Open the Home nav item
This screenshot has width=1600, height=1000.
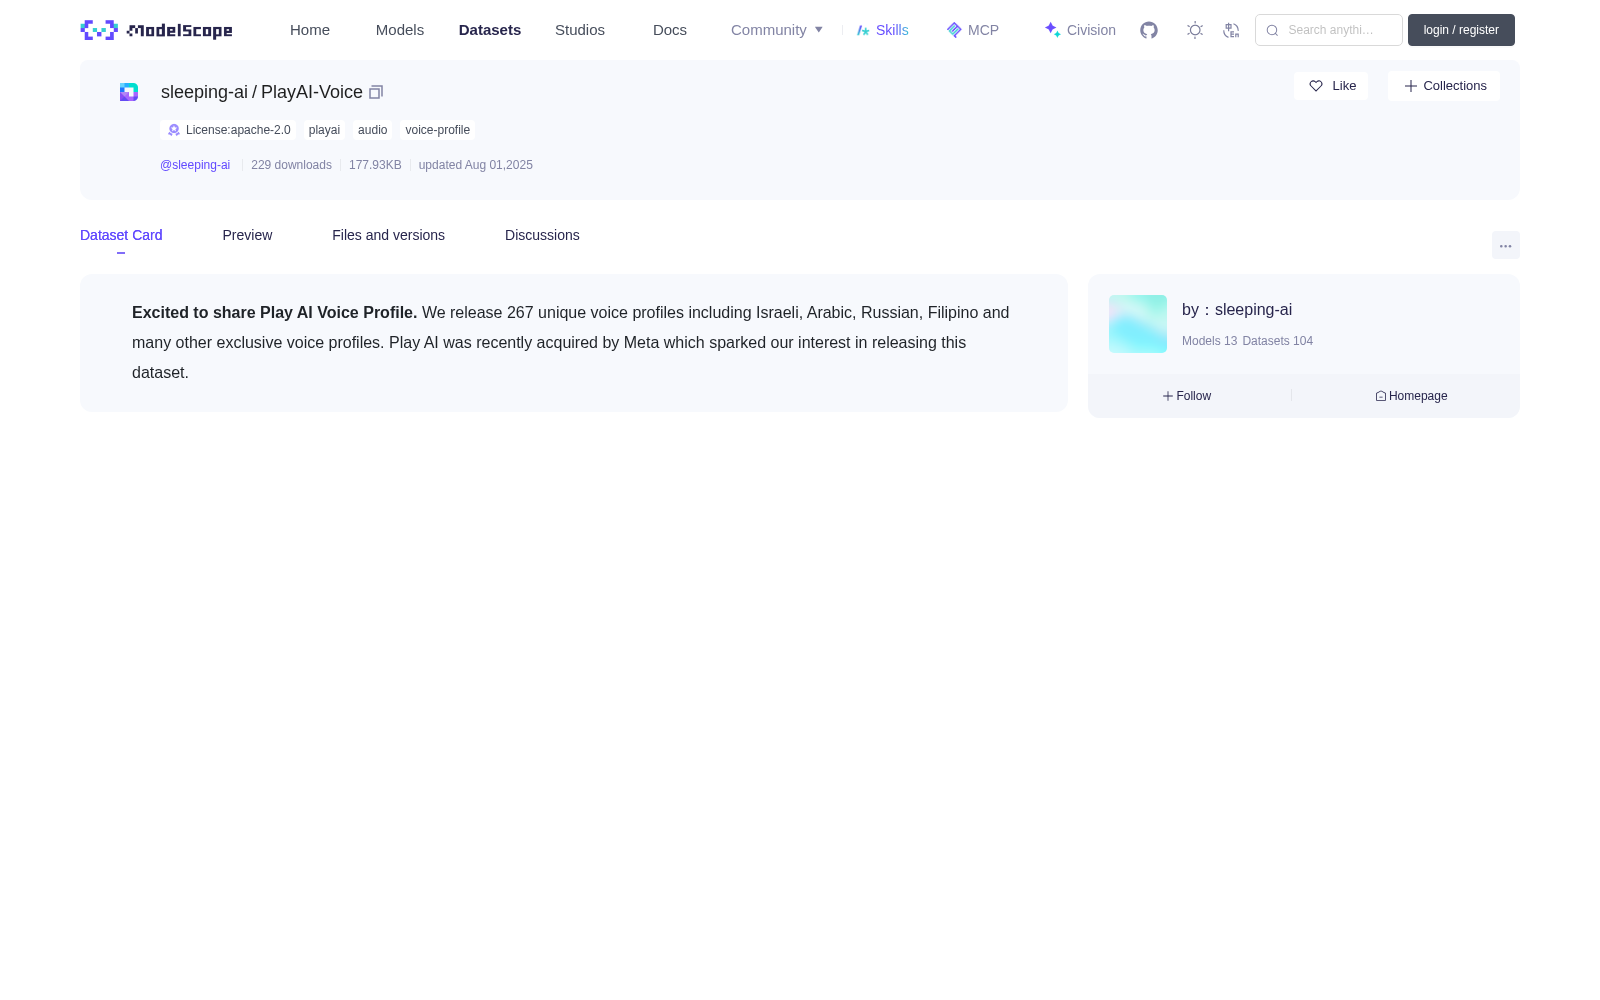(x=310, y=30)
